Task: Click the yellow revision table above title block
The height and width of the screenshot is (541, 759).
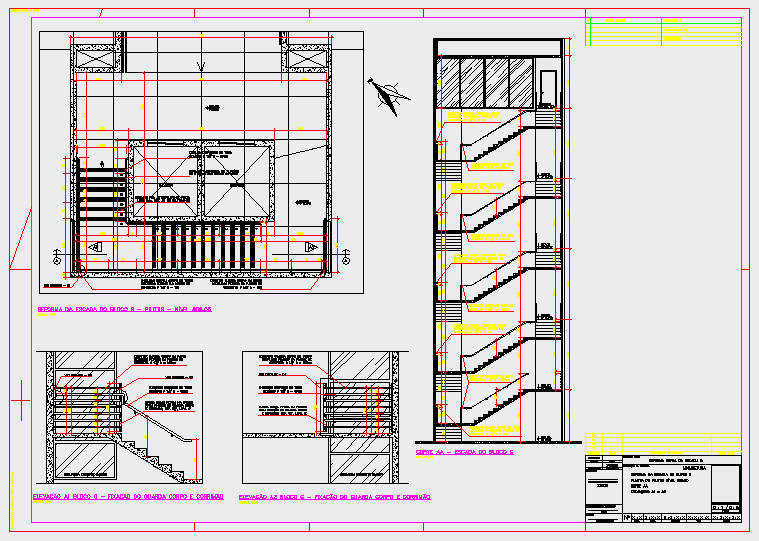Action: pos(663,444)
